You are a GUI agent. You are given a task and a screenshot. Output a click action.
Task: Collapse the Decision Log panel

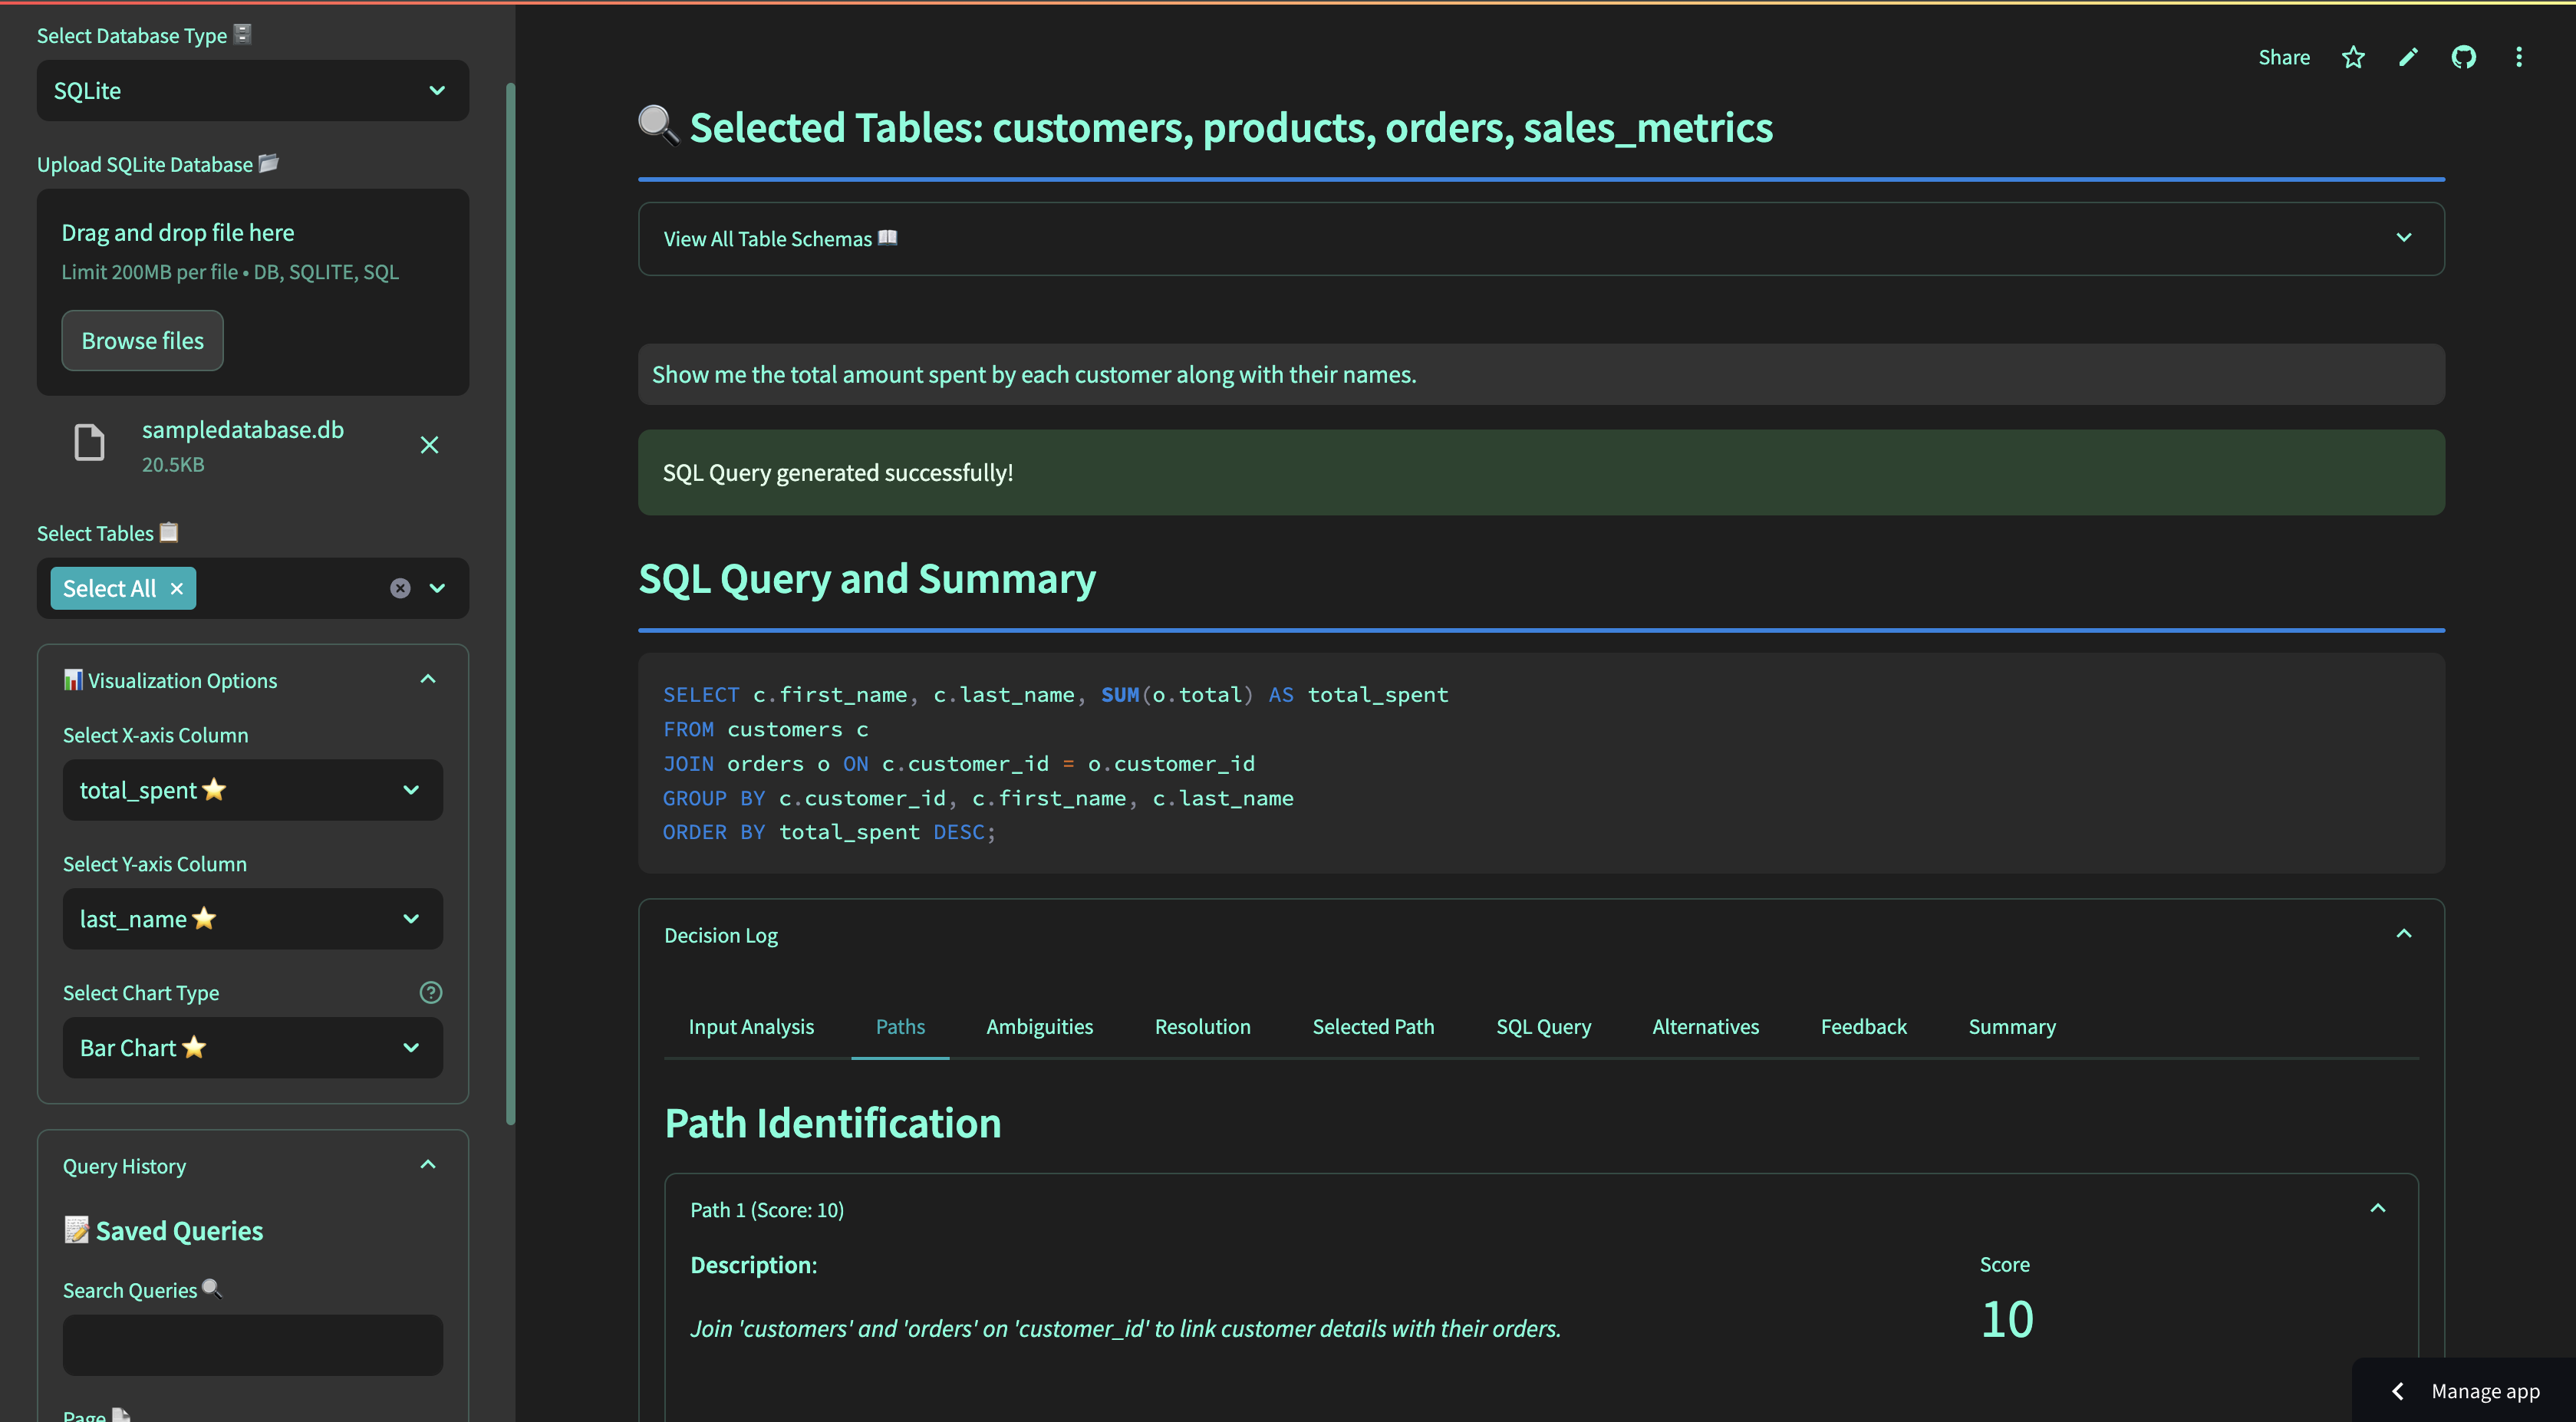coord(2403,934)
